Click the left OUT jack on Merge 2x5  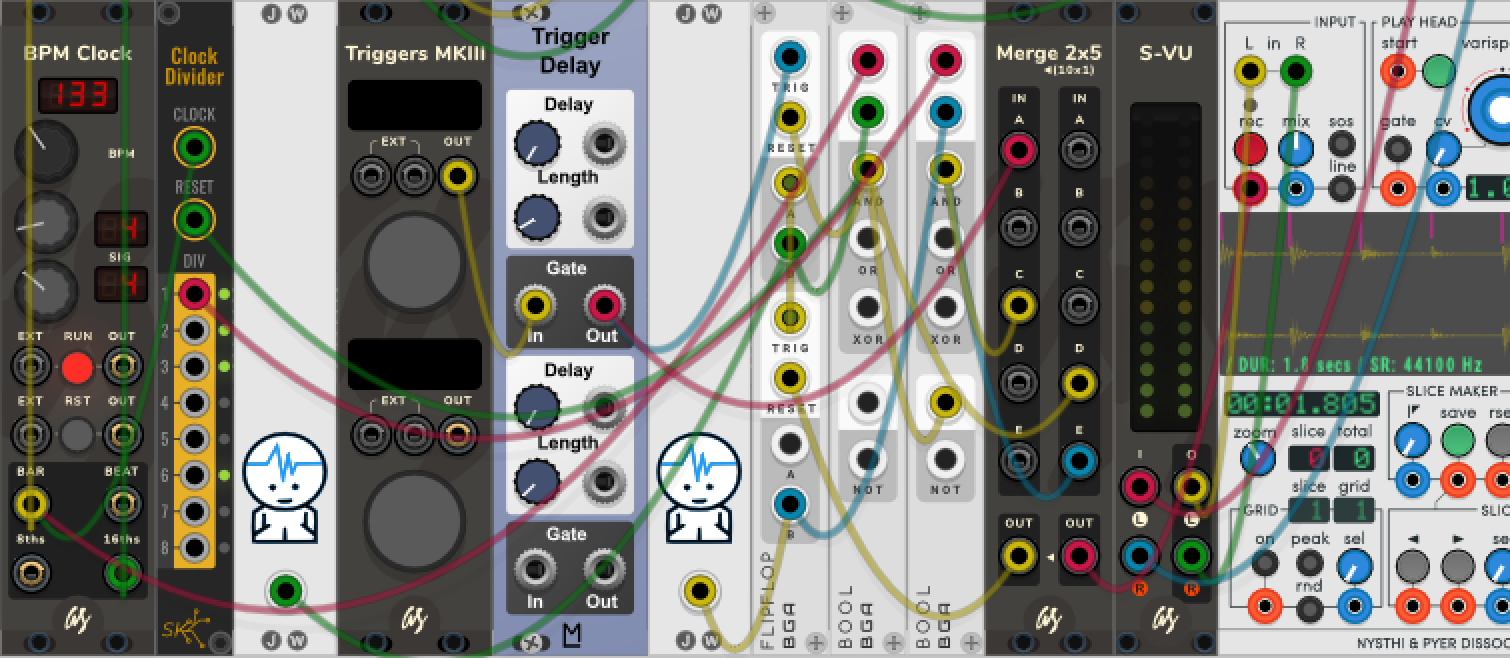pos(1019,554)
